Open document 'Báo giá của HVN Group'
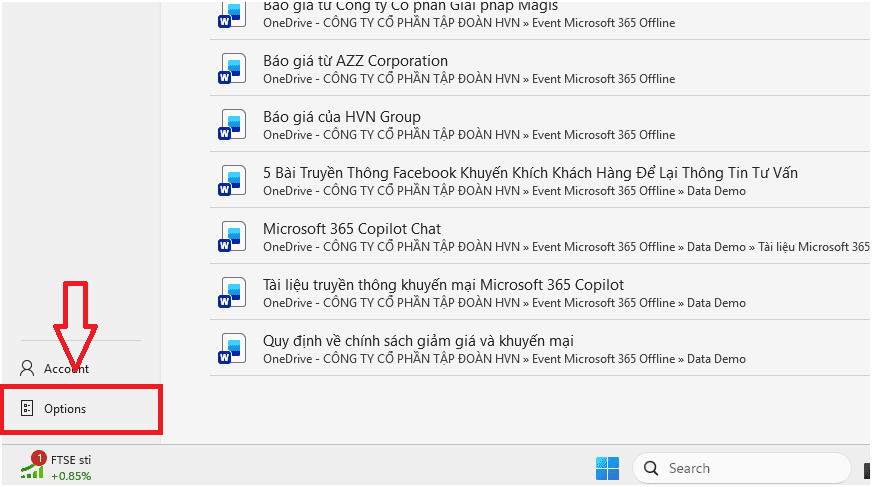This screenshot has width=872, height=487. coord(341,117)
